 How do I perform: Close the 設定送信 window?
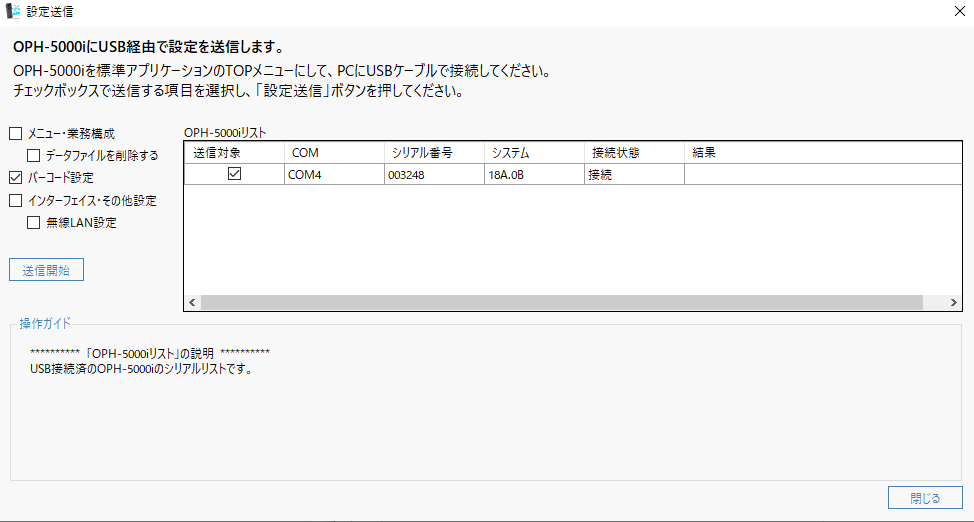click(958, 11)
